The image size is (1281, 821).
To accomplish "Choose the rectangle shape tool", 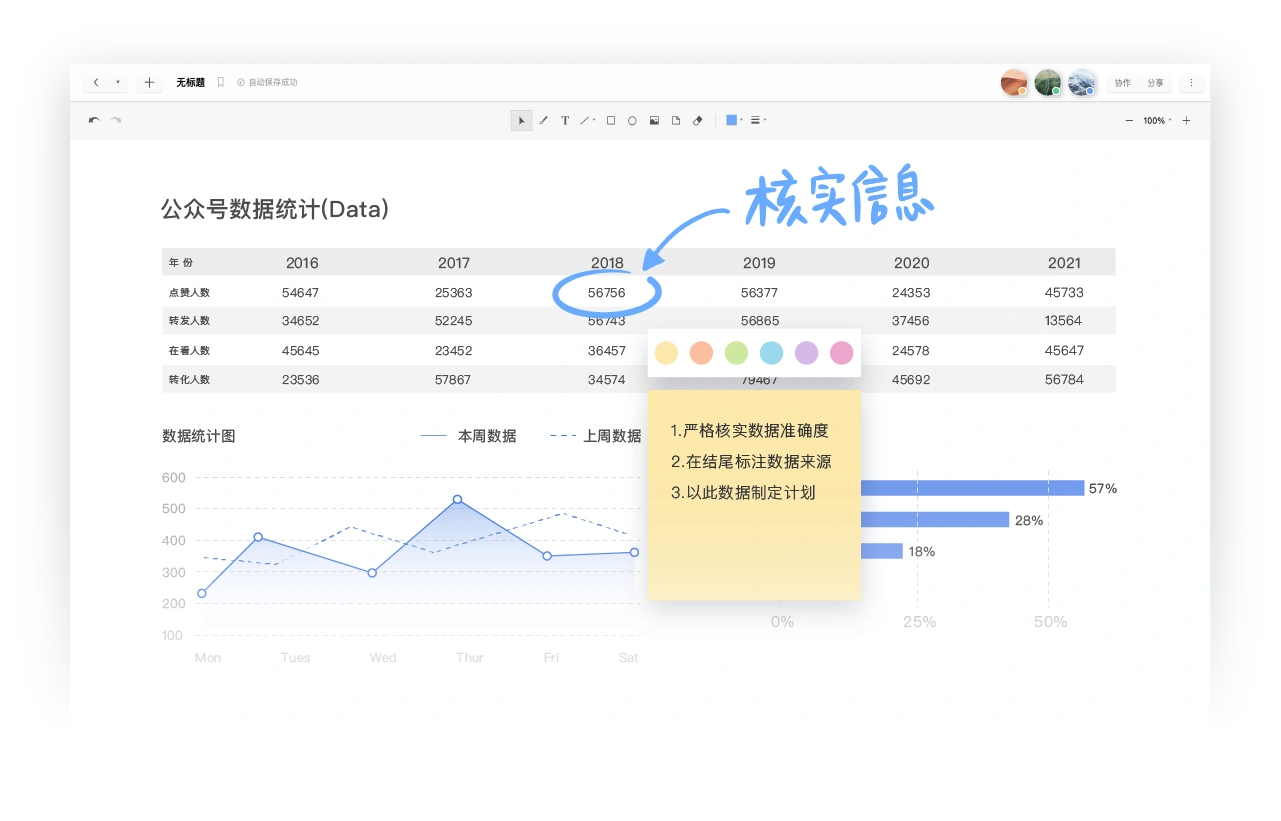I will click(611, 121).
